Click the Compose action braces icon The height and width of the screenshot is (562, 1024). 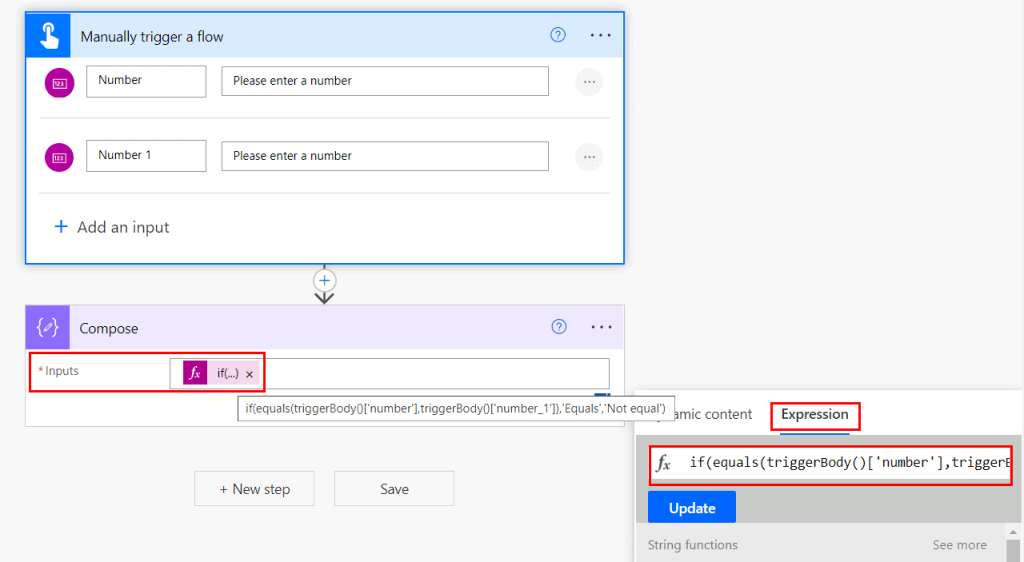click(x=48, y=327)
